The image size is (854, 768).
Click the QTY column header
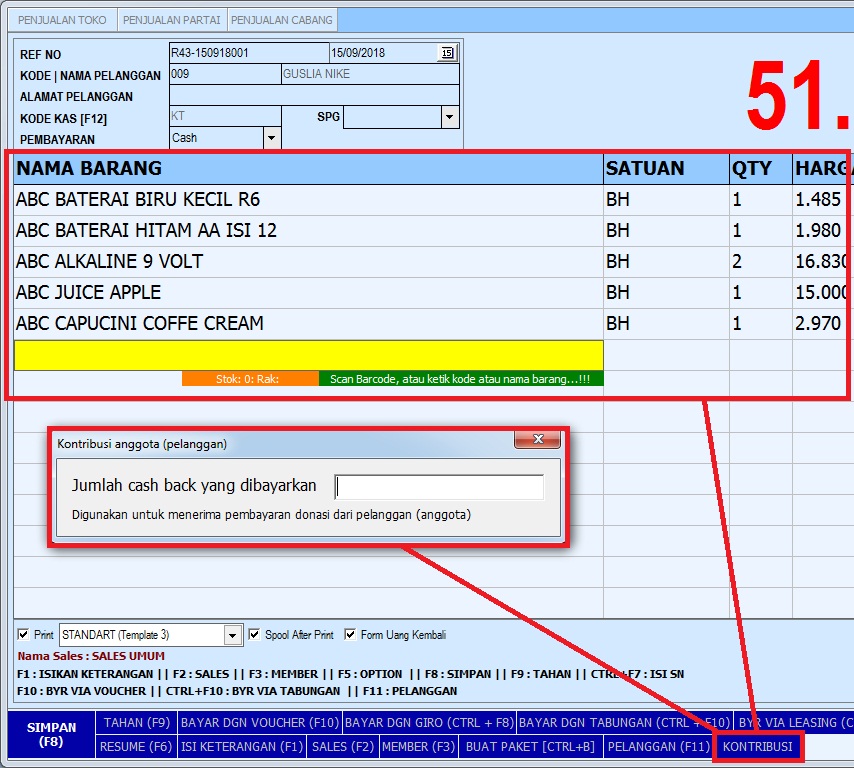point(761,169)
